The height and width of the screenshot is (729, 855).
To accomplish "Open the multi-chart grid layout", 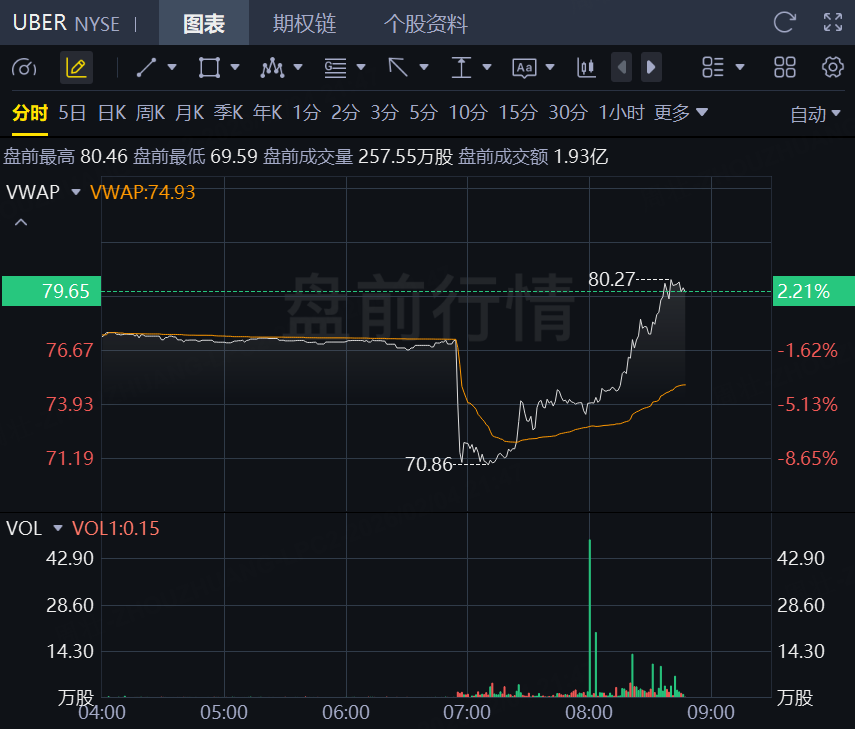I will pos(785,68).
